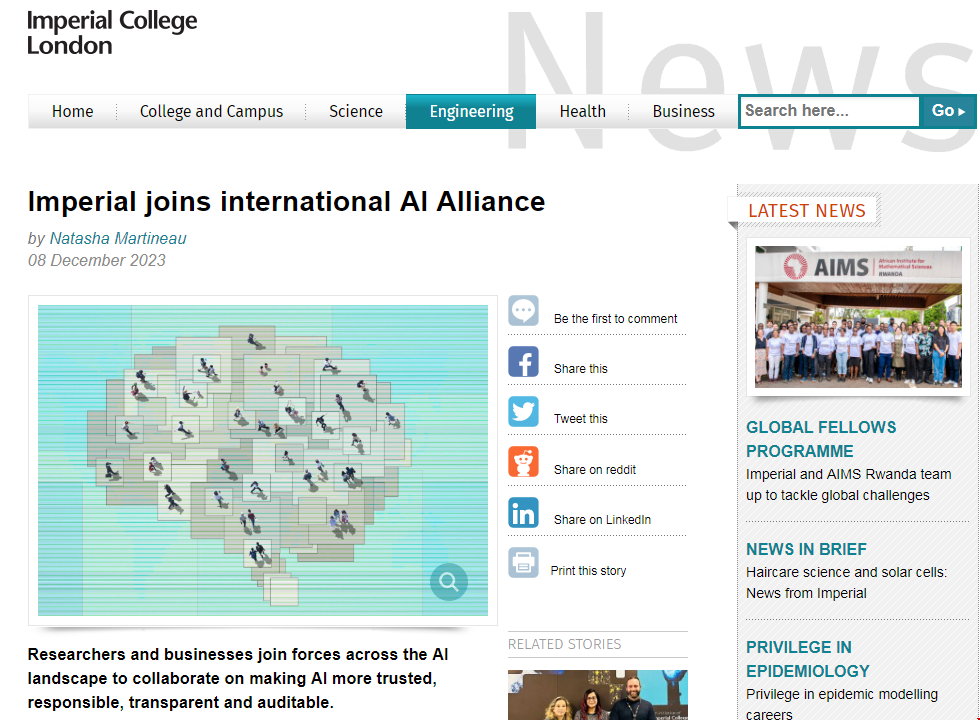Screen dimensions: 980x720
Task: Open the Health news section
Action: point(583,112)
